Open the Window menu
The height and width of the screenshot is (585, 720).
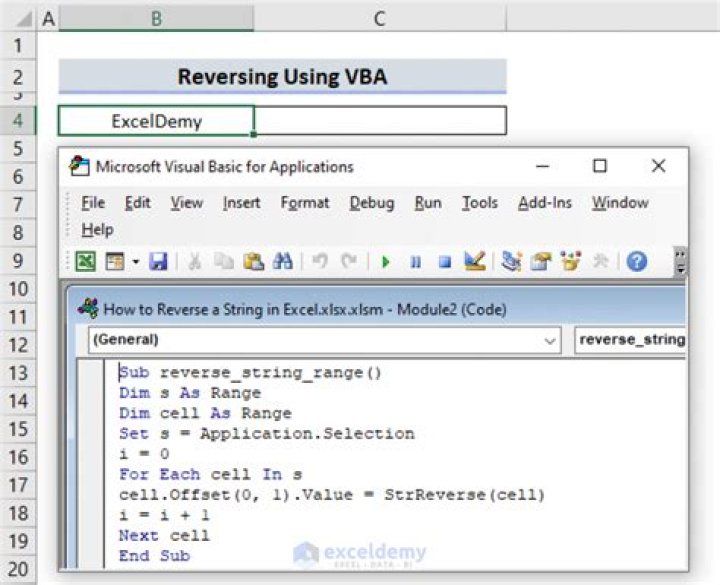click(x=620, y=202)
